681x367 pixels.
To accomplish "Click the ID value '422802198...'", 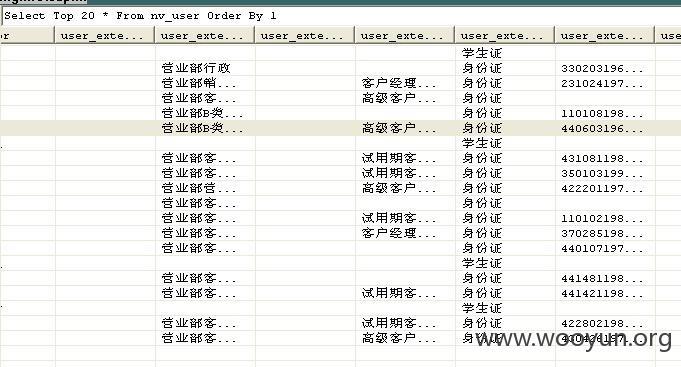I will 602,324.
